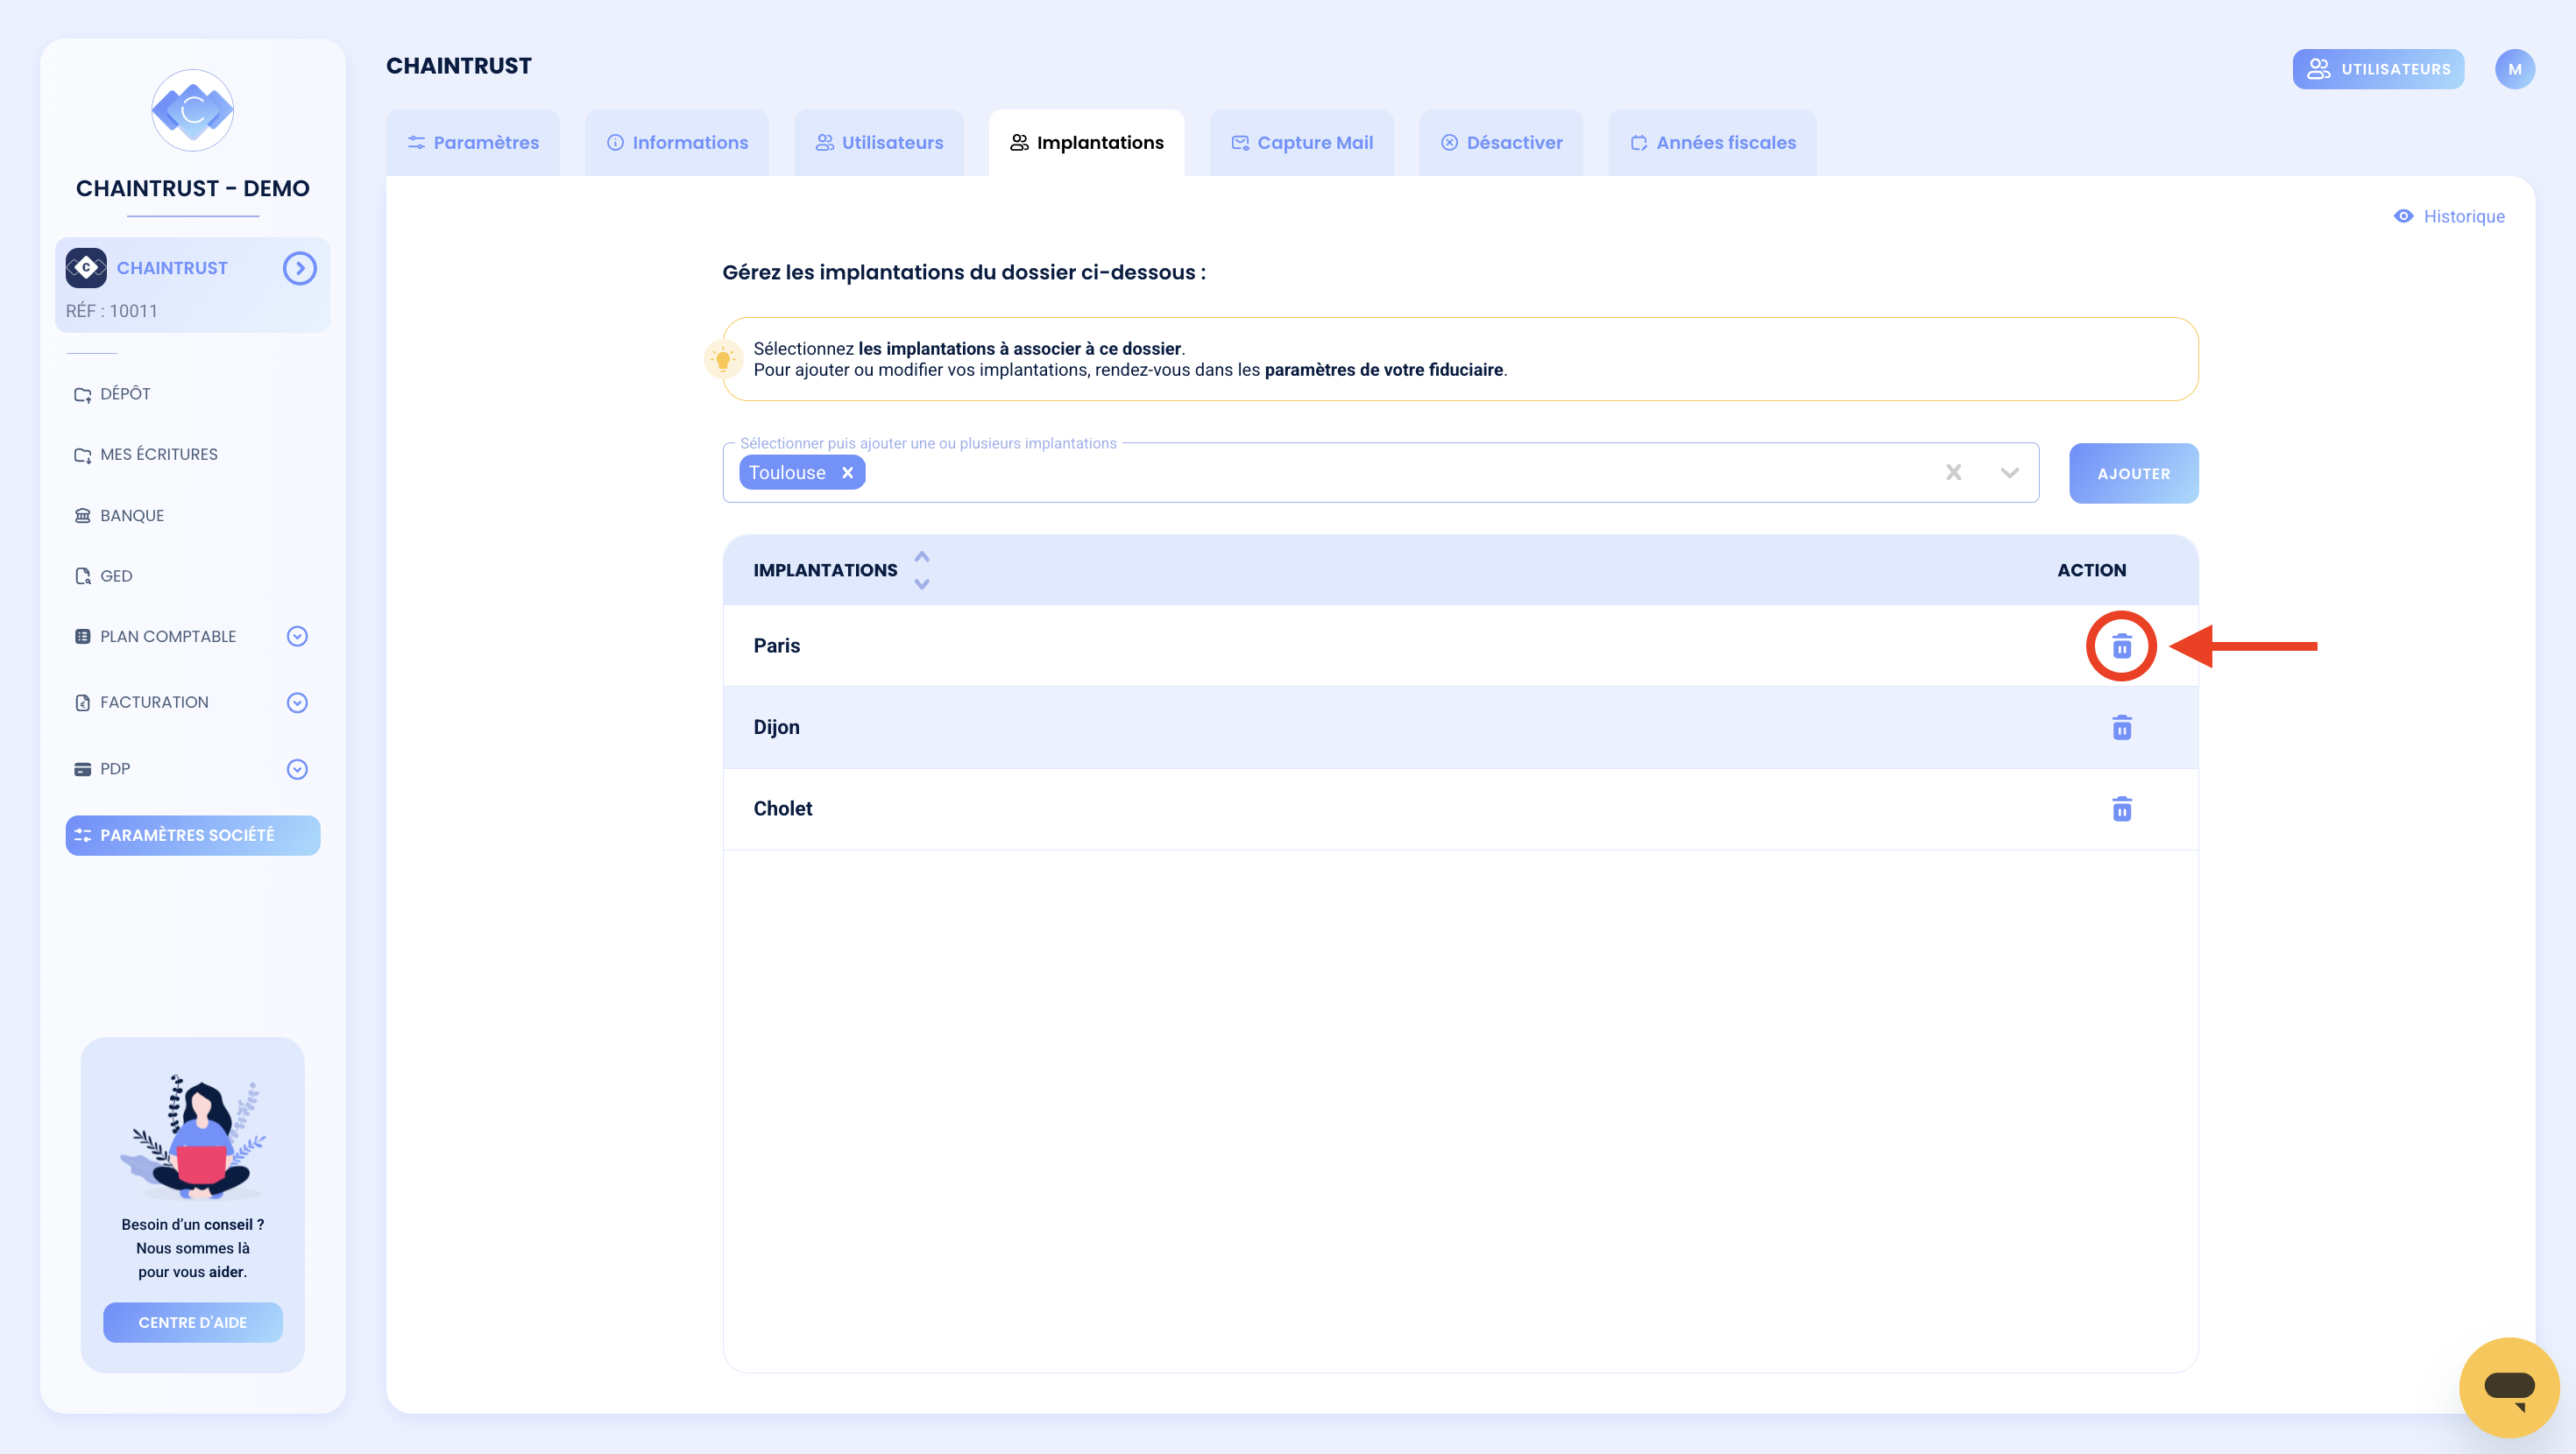This screenshot has height=1454, width=2576.
Task: Click the IMPLANTATIONS column header
Action: click(x=825, y=570)
